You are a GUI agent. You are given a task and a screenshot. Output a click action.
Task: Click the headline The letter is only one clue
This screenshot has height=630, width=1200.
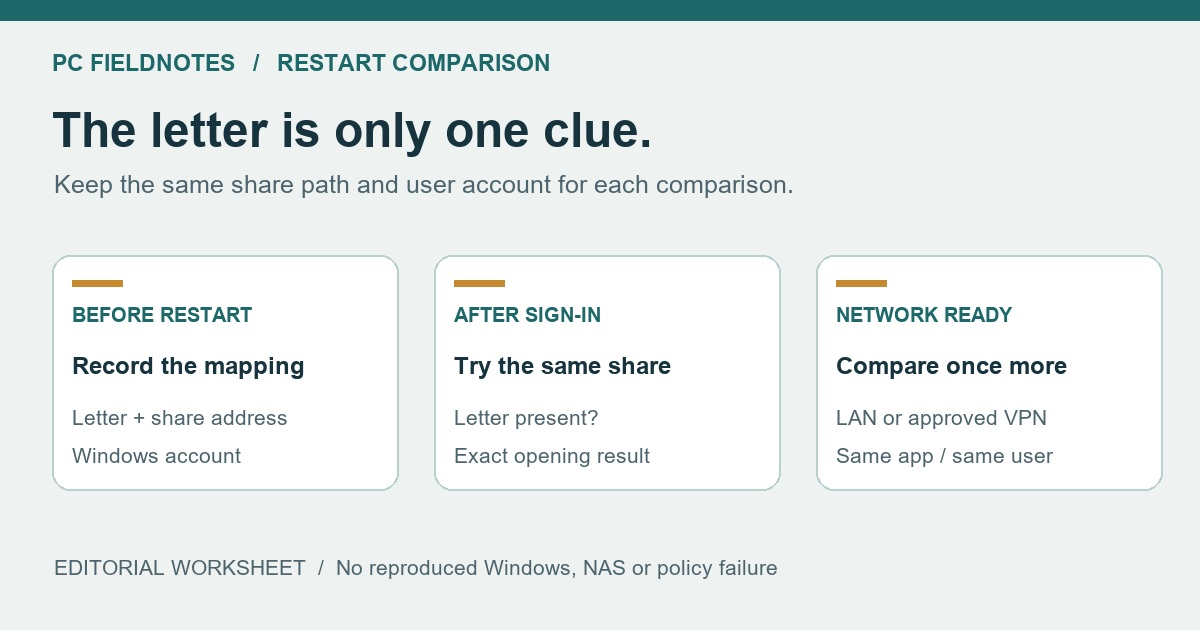click(352, 131)
